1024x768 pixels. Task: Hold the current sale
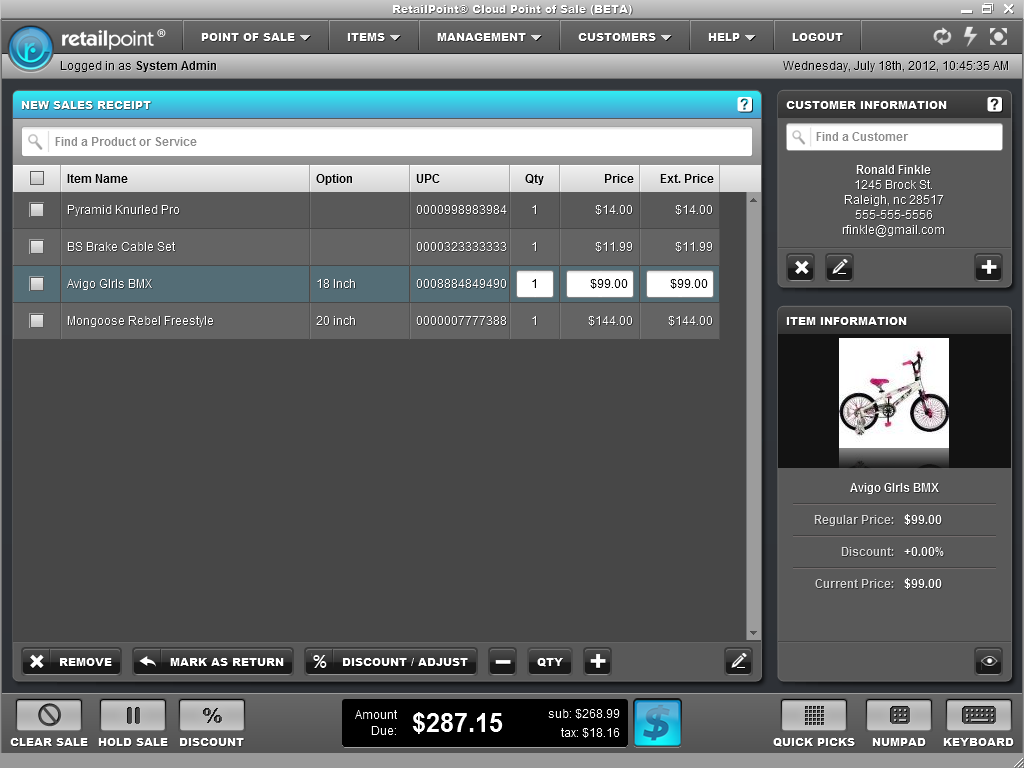[133, 716]
